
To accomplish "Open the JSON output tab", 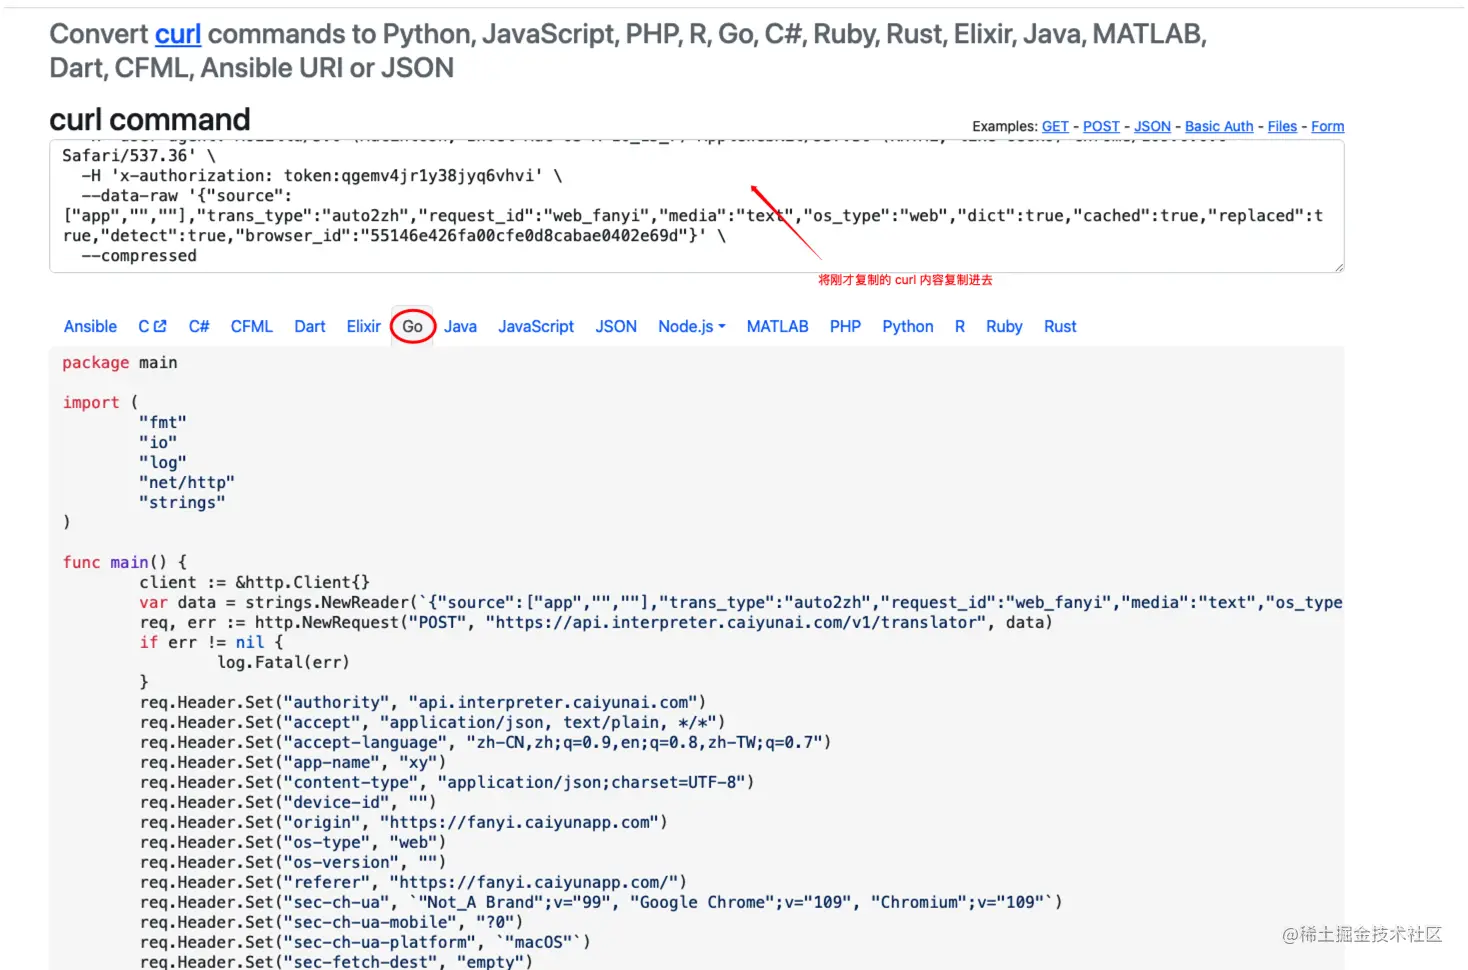I will click(x=616, y=326).
